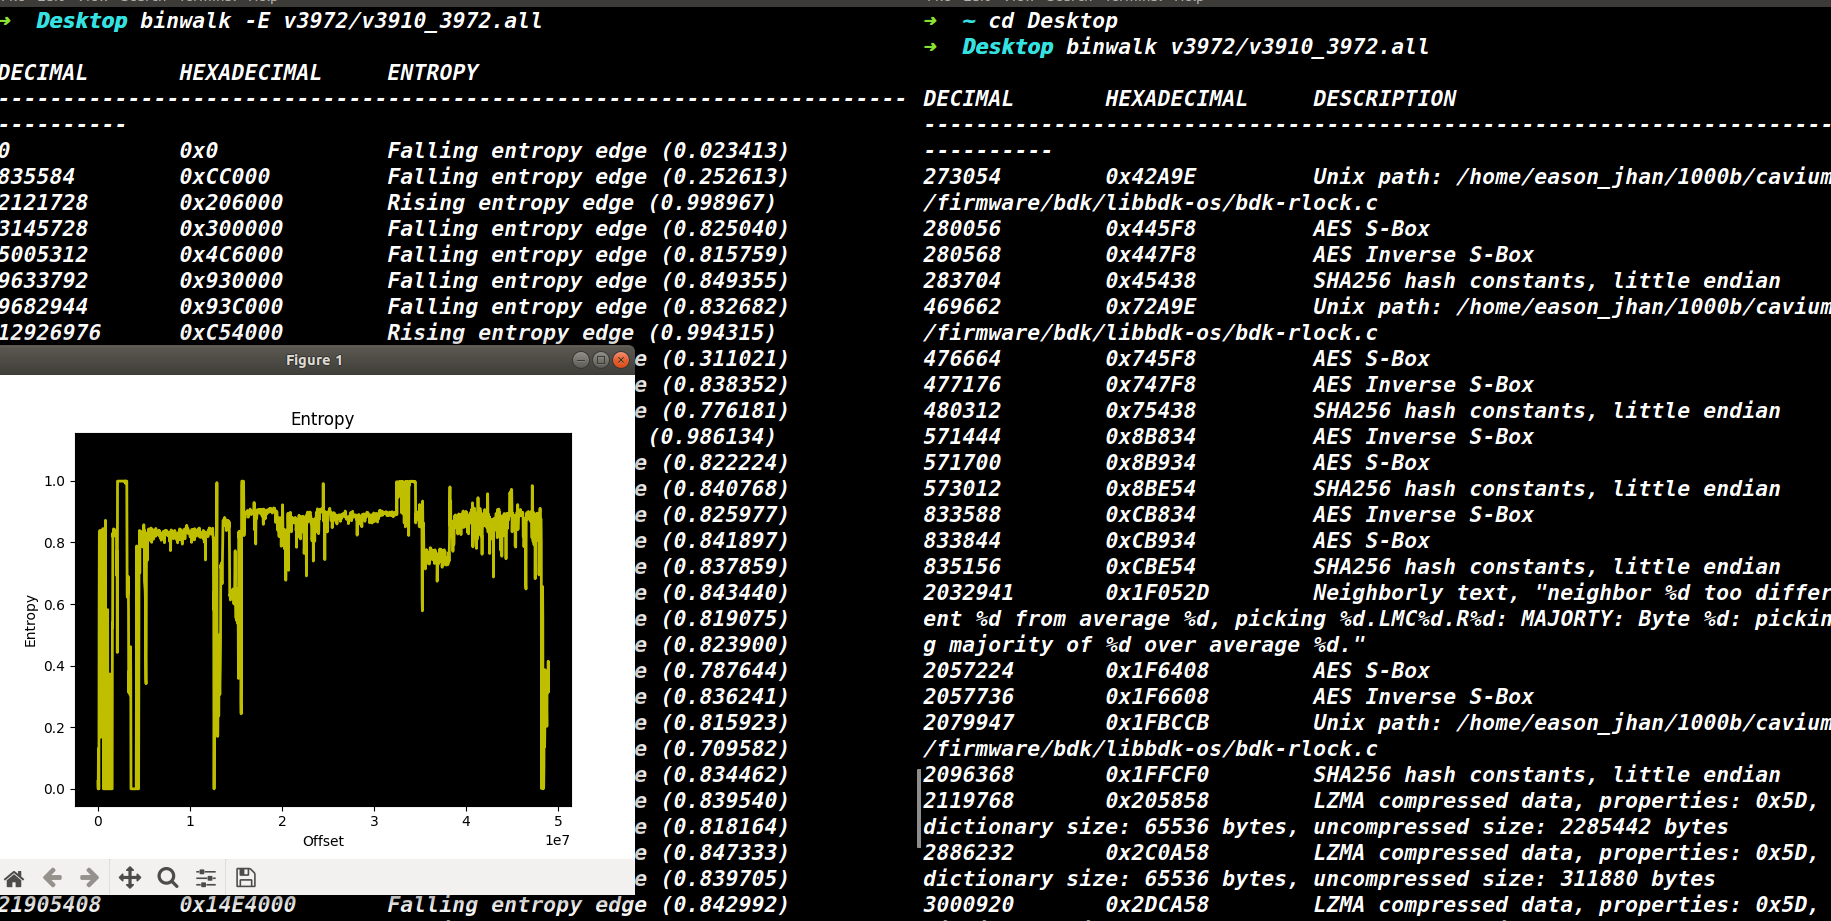1831x921 pixels.
Task: Activate the Zoom to rectangle tool
Action: 168,878
